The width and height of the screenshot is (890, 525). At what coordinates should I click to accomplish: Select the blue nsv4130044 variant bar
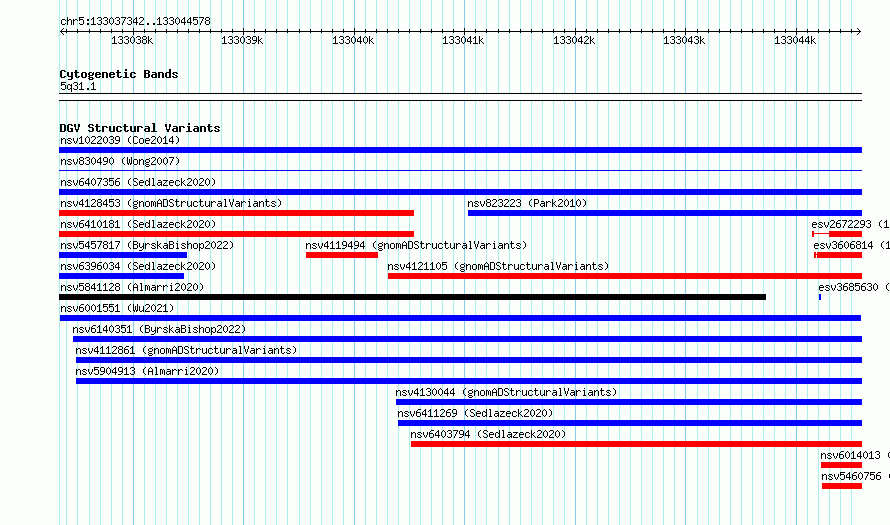[629, 402]
